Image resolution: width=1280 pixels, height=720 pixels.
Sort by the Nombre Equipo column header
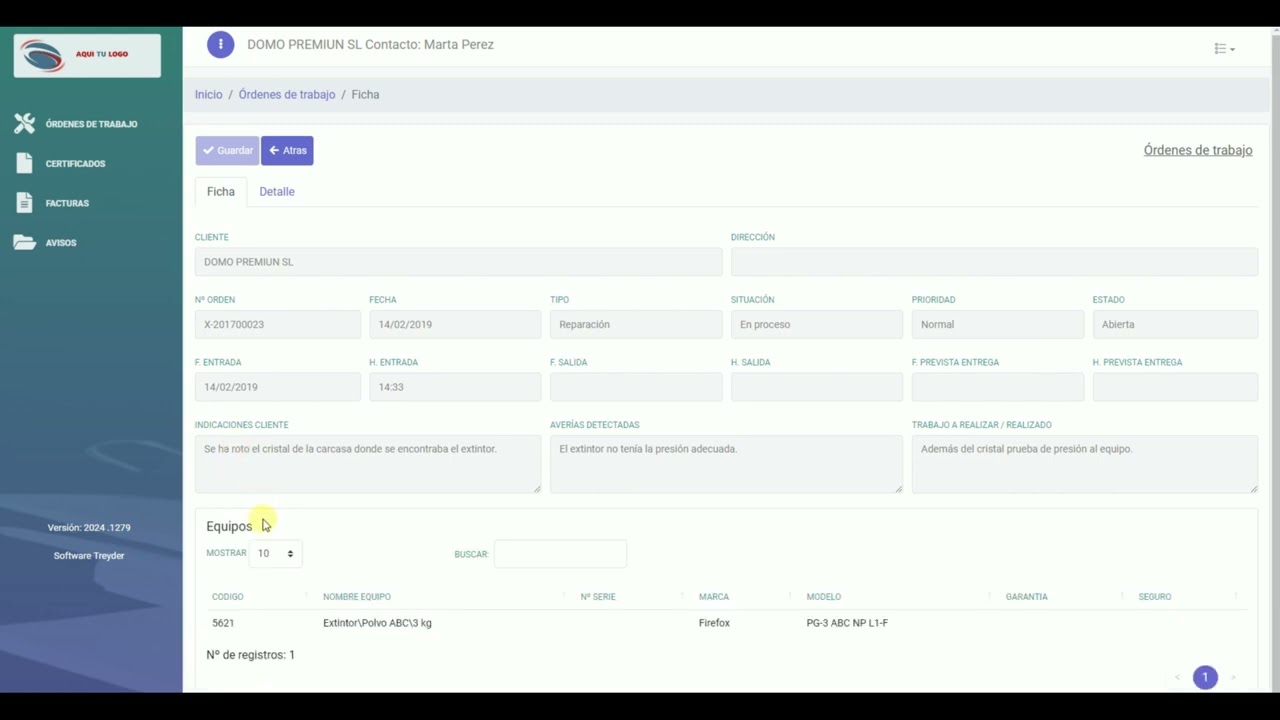(x=357, y=597)
